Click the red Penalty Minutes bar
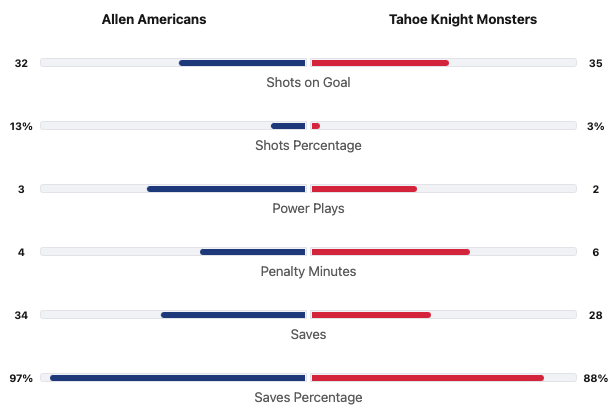The image size is (616, 414). [390, 252]
